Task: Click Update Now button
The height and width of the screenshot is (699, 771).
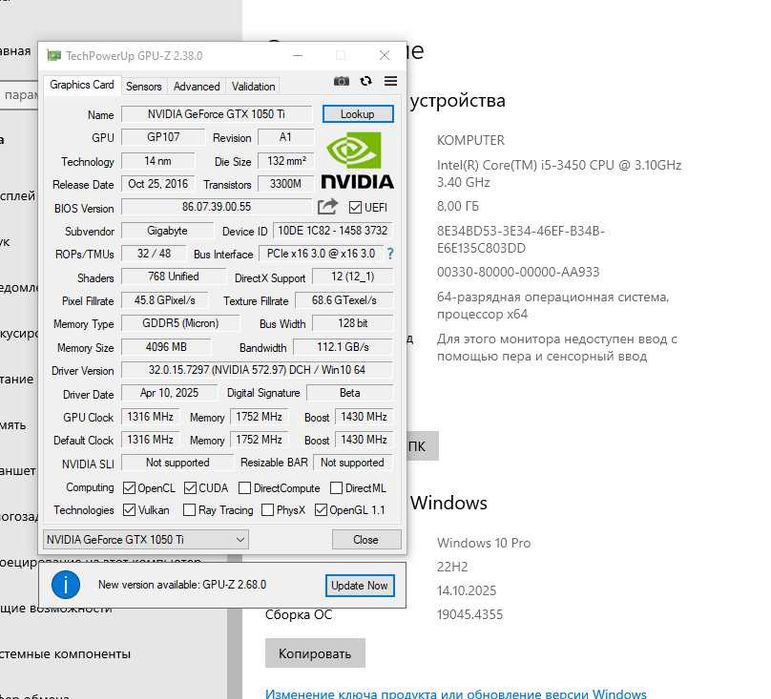Action: pos(359,585)
